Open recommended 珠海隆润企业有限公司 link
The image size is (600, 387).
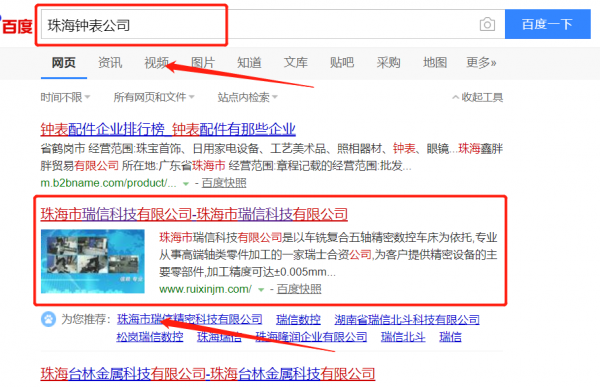311,337
